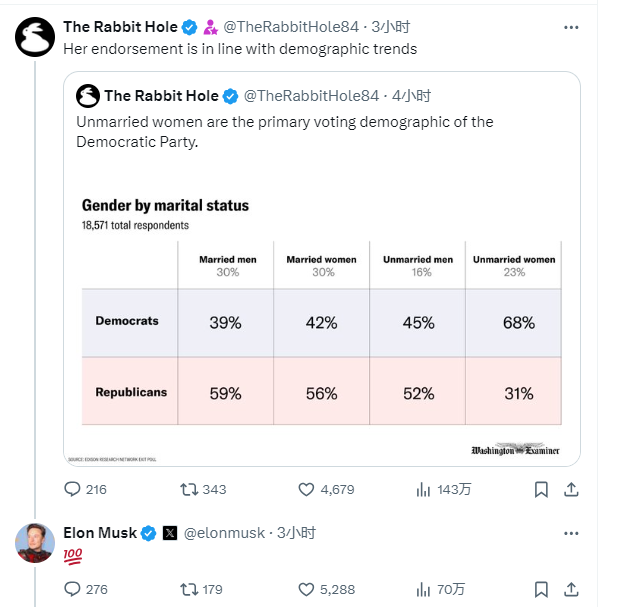
Task: Open more options on The Rabbit Hole's tweet
Action: (571, 27)
